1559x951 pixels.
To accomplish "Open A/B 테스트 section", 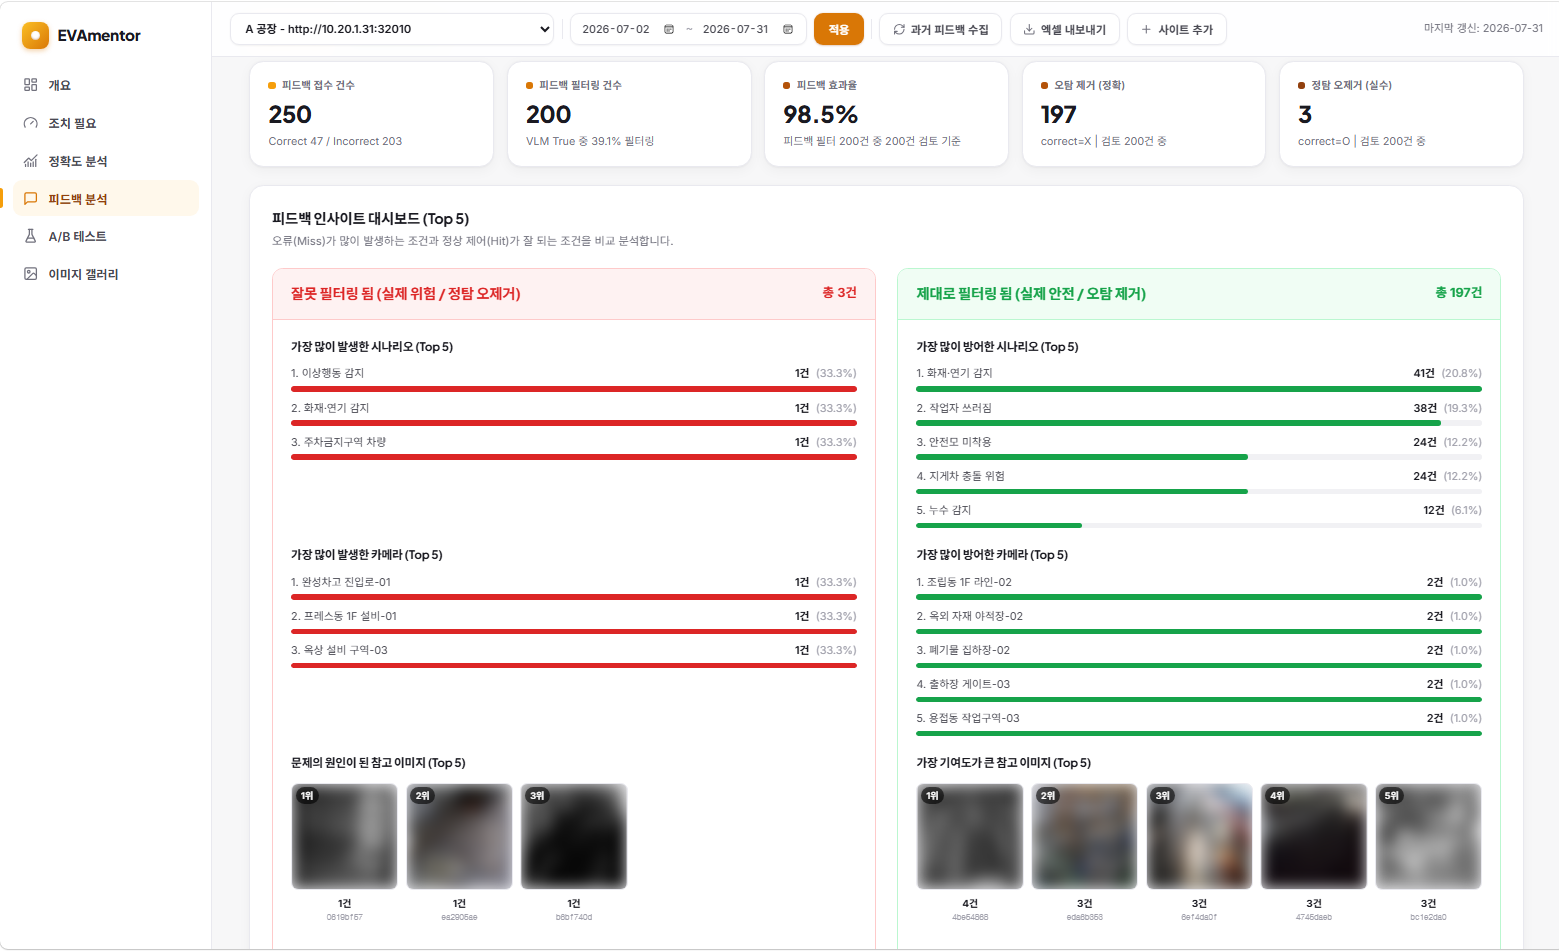I will [106, 236].
